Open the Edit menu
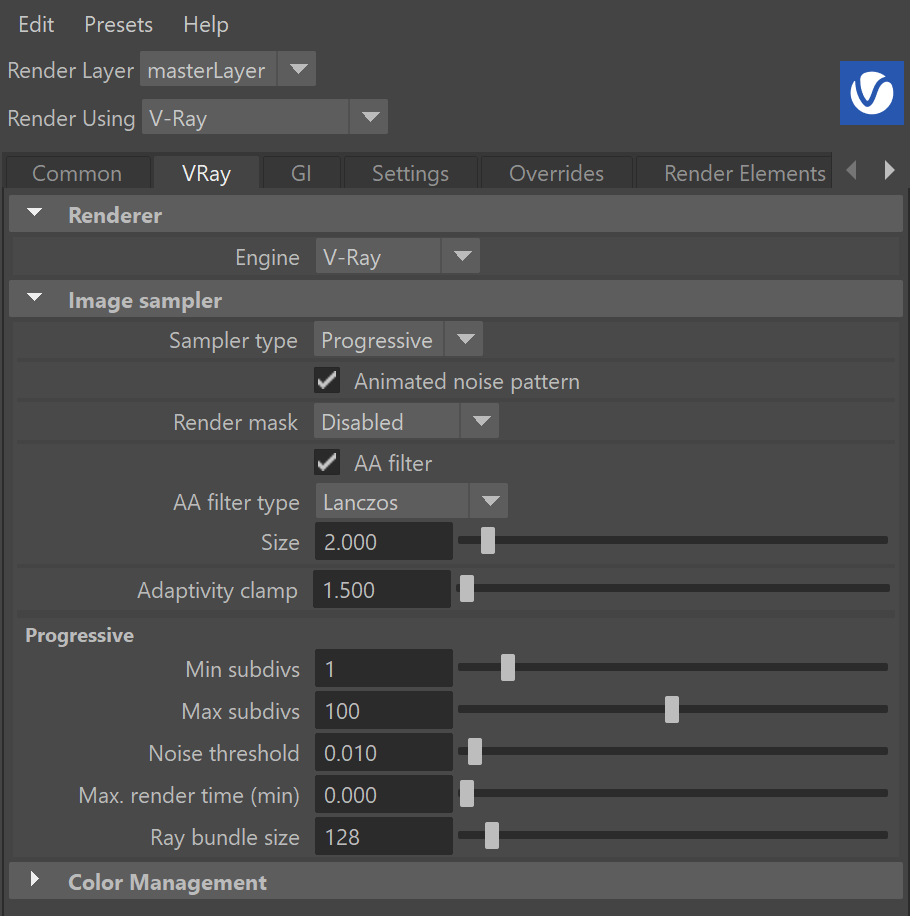The width and height of the screenshot is (910, 916). coord(36,25)
